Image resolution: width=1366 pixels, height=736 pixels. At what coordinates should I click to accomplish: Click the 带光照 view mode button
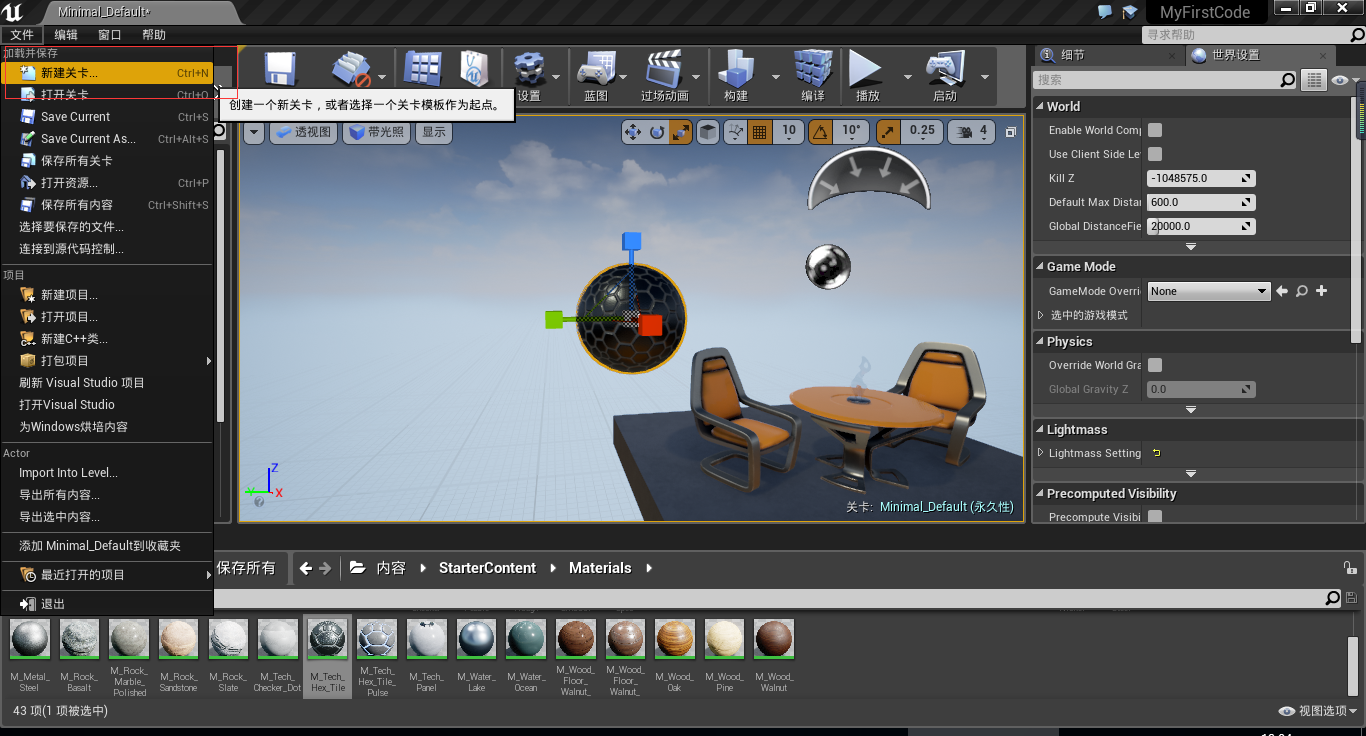[x=377, y=132]
